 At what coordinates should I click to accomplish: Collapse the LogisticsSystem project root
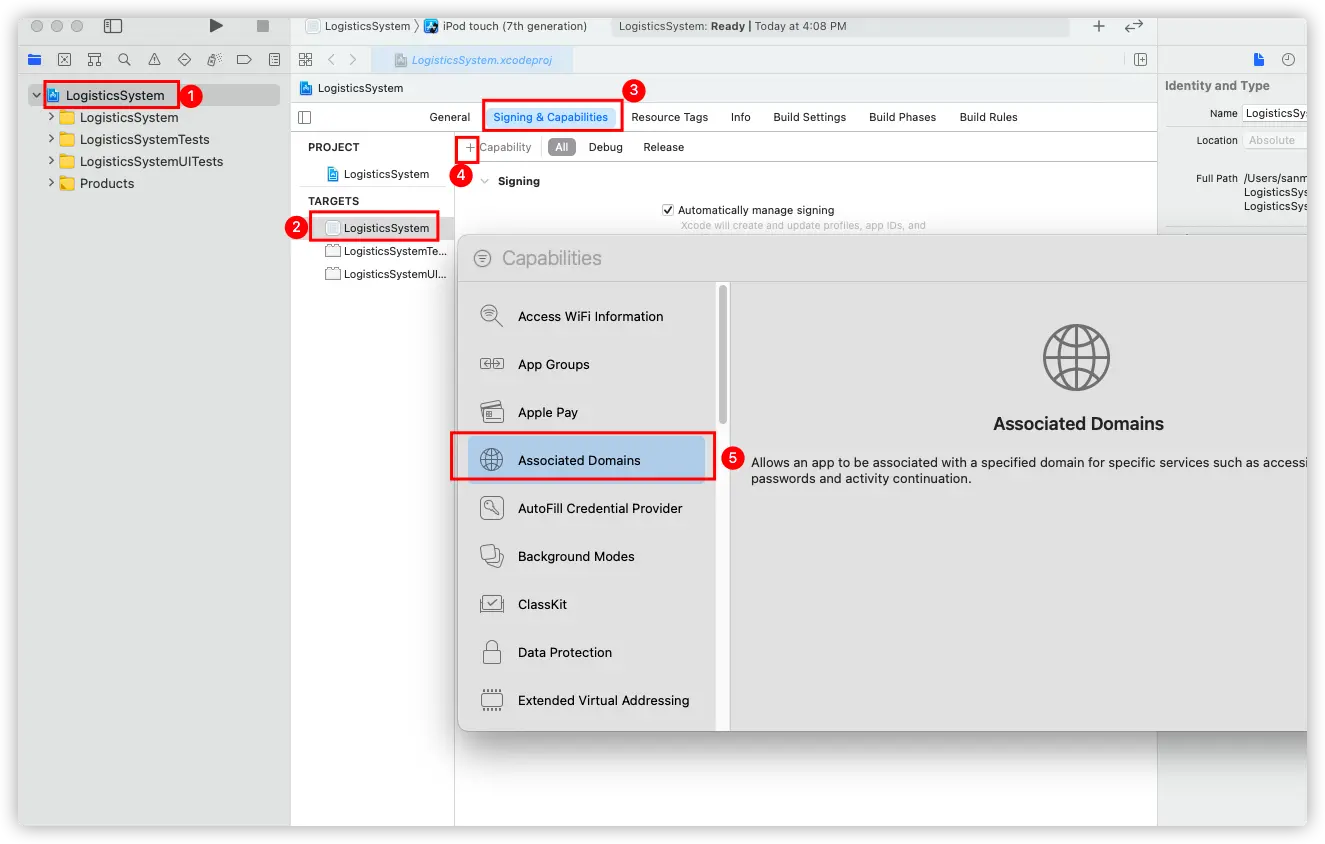point(37,96)
